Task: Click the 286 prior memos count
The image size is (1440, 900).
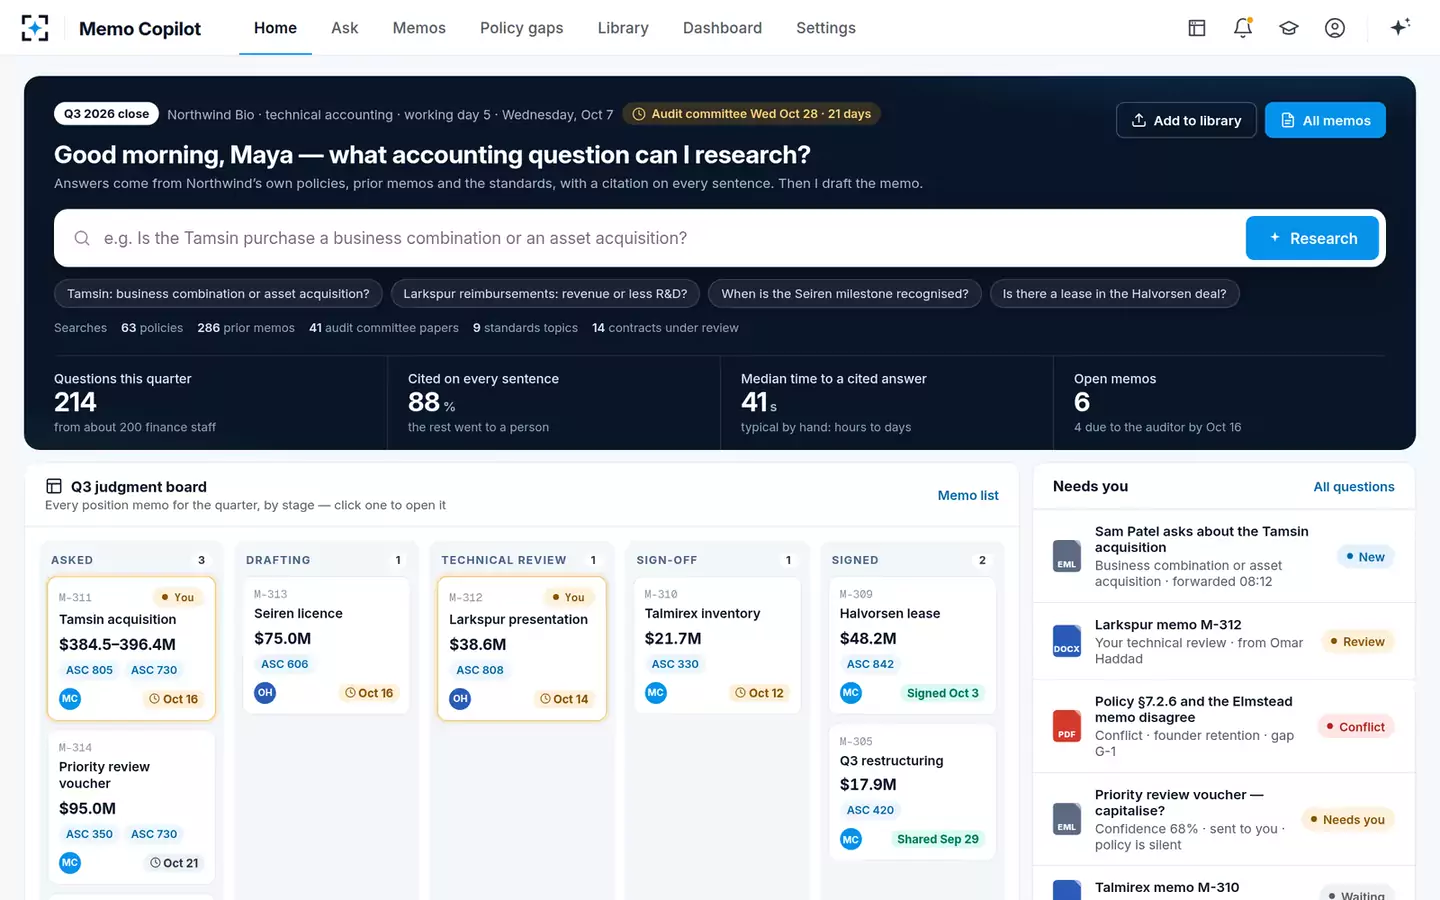Action: [246, 328]
